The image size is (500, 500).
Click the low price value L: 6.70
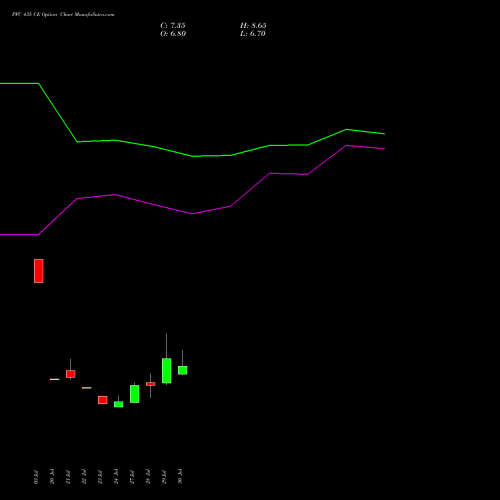(x=253, y=34)
